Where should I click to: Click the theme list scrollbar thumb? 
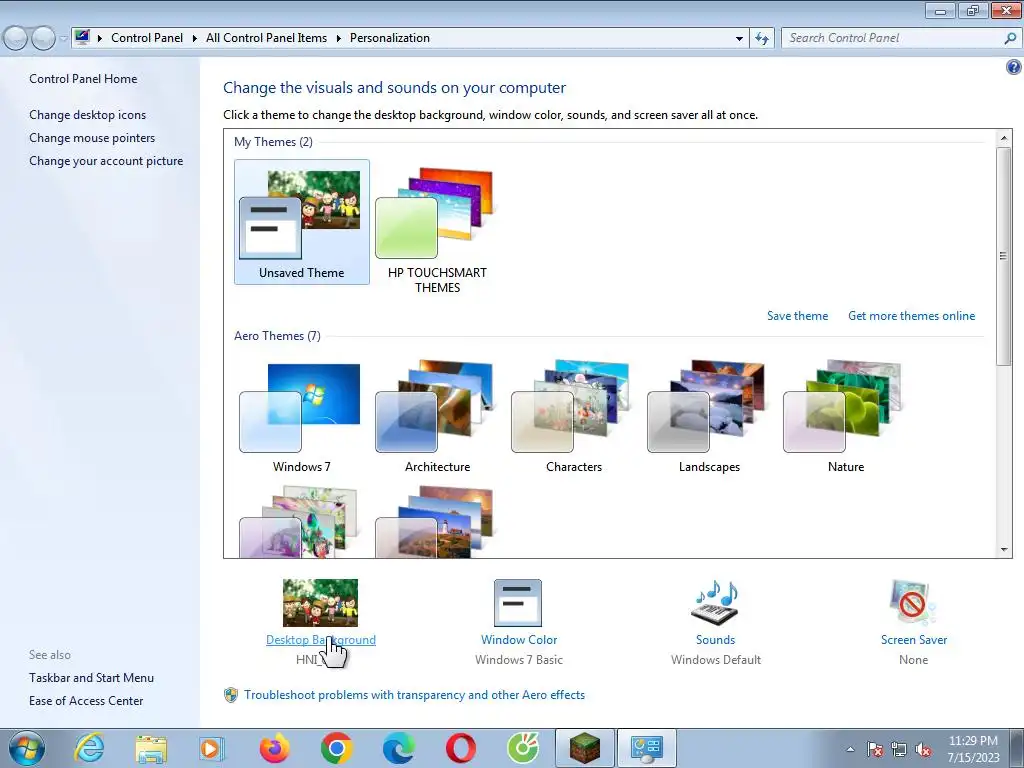(x=1004, y=256)
